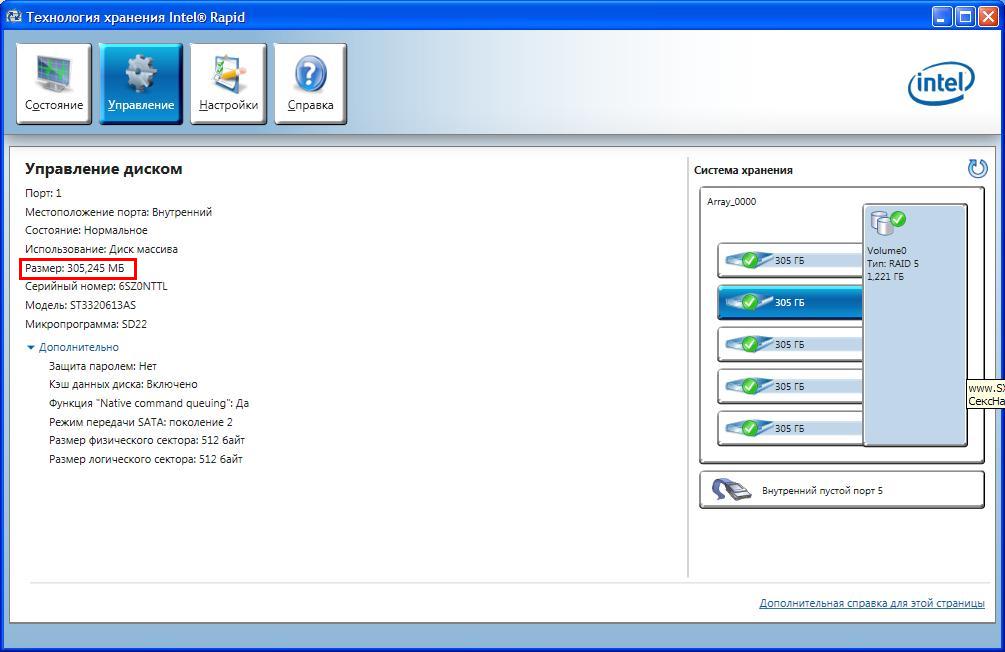Switch to the Управление tab
This screenshot has height=652, width=1005.
click(x=141, y=83)
